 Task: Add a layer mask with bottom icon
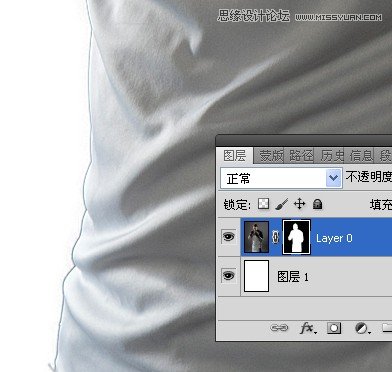(x=334, y=328)
